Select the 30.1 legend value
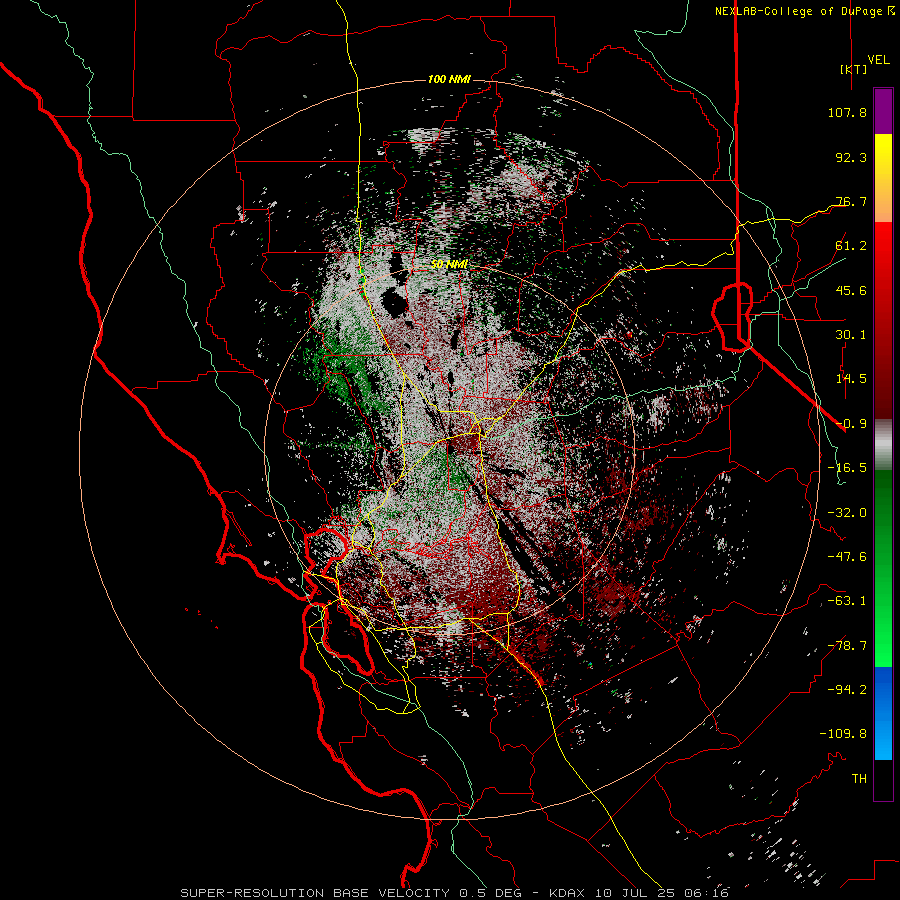The width and height of the screenshot is (900, 900). 851,335
